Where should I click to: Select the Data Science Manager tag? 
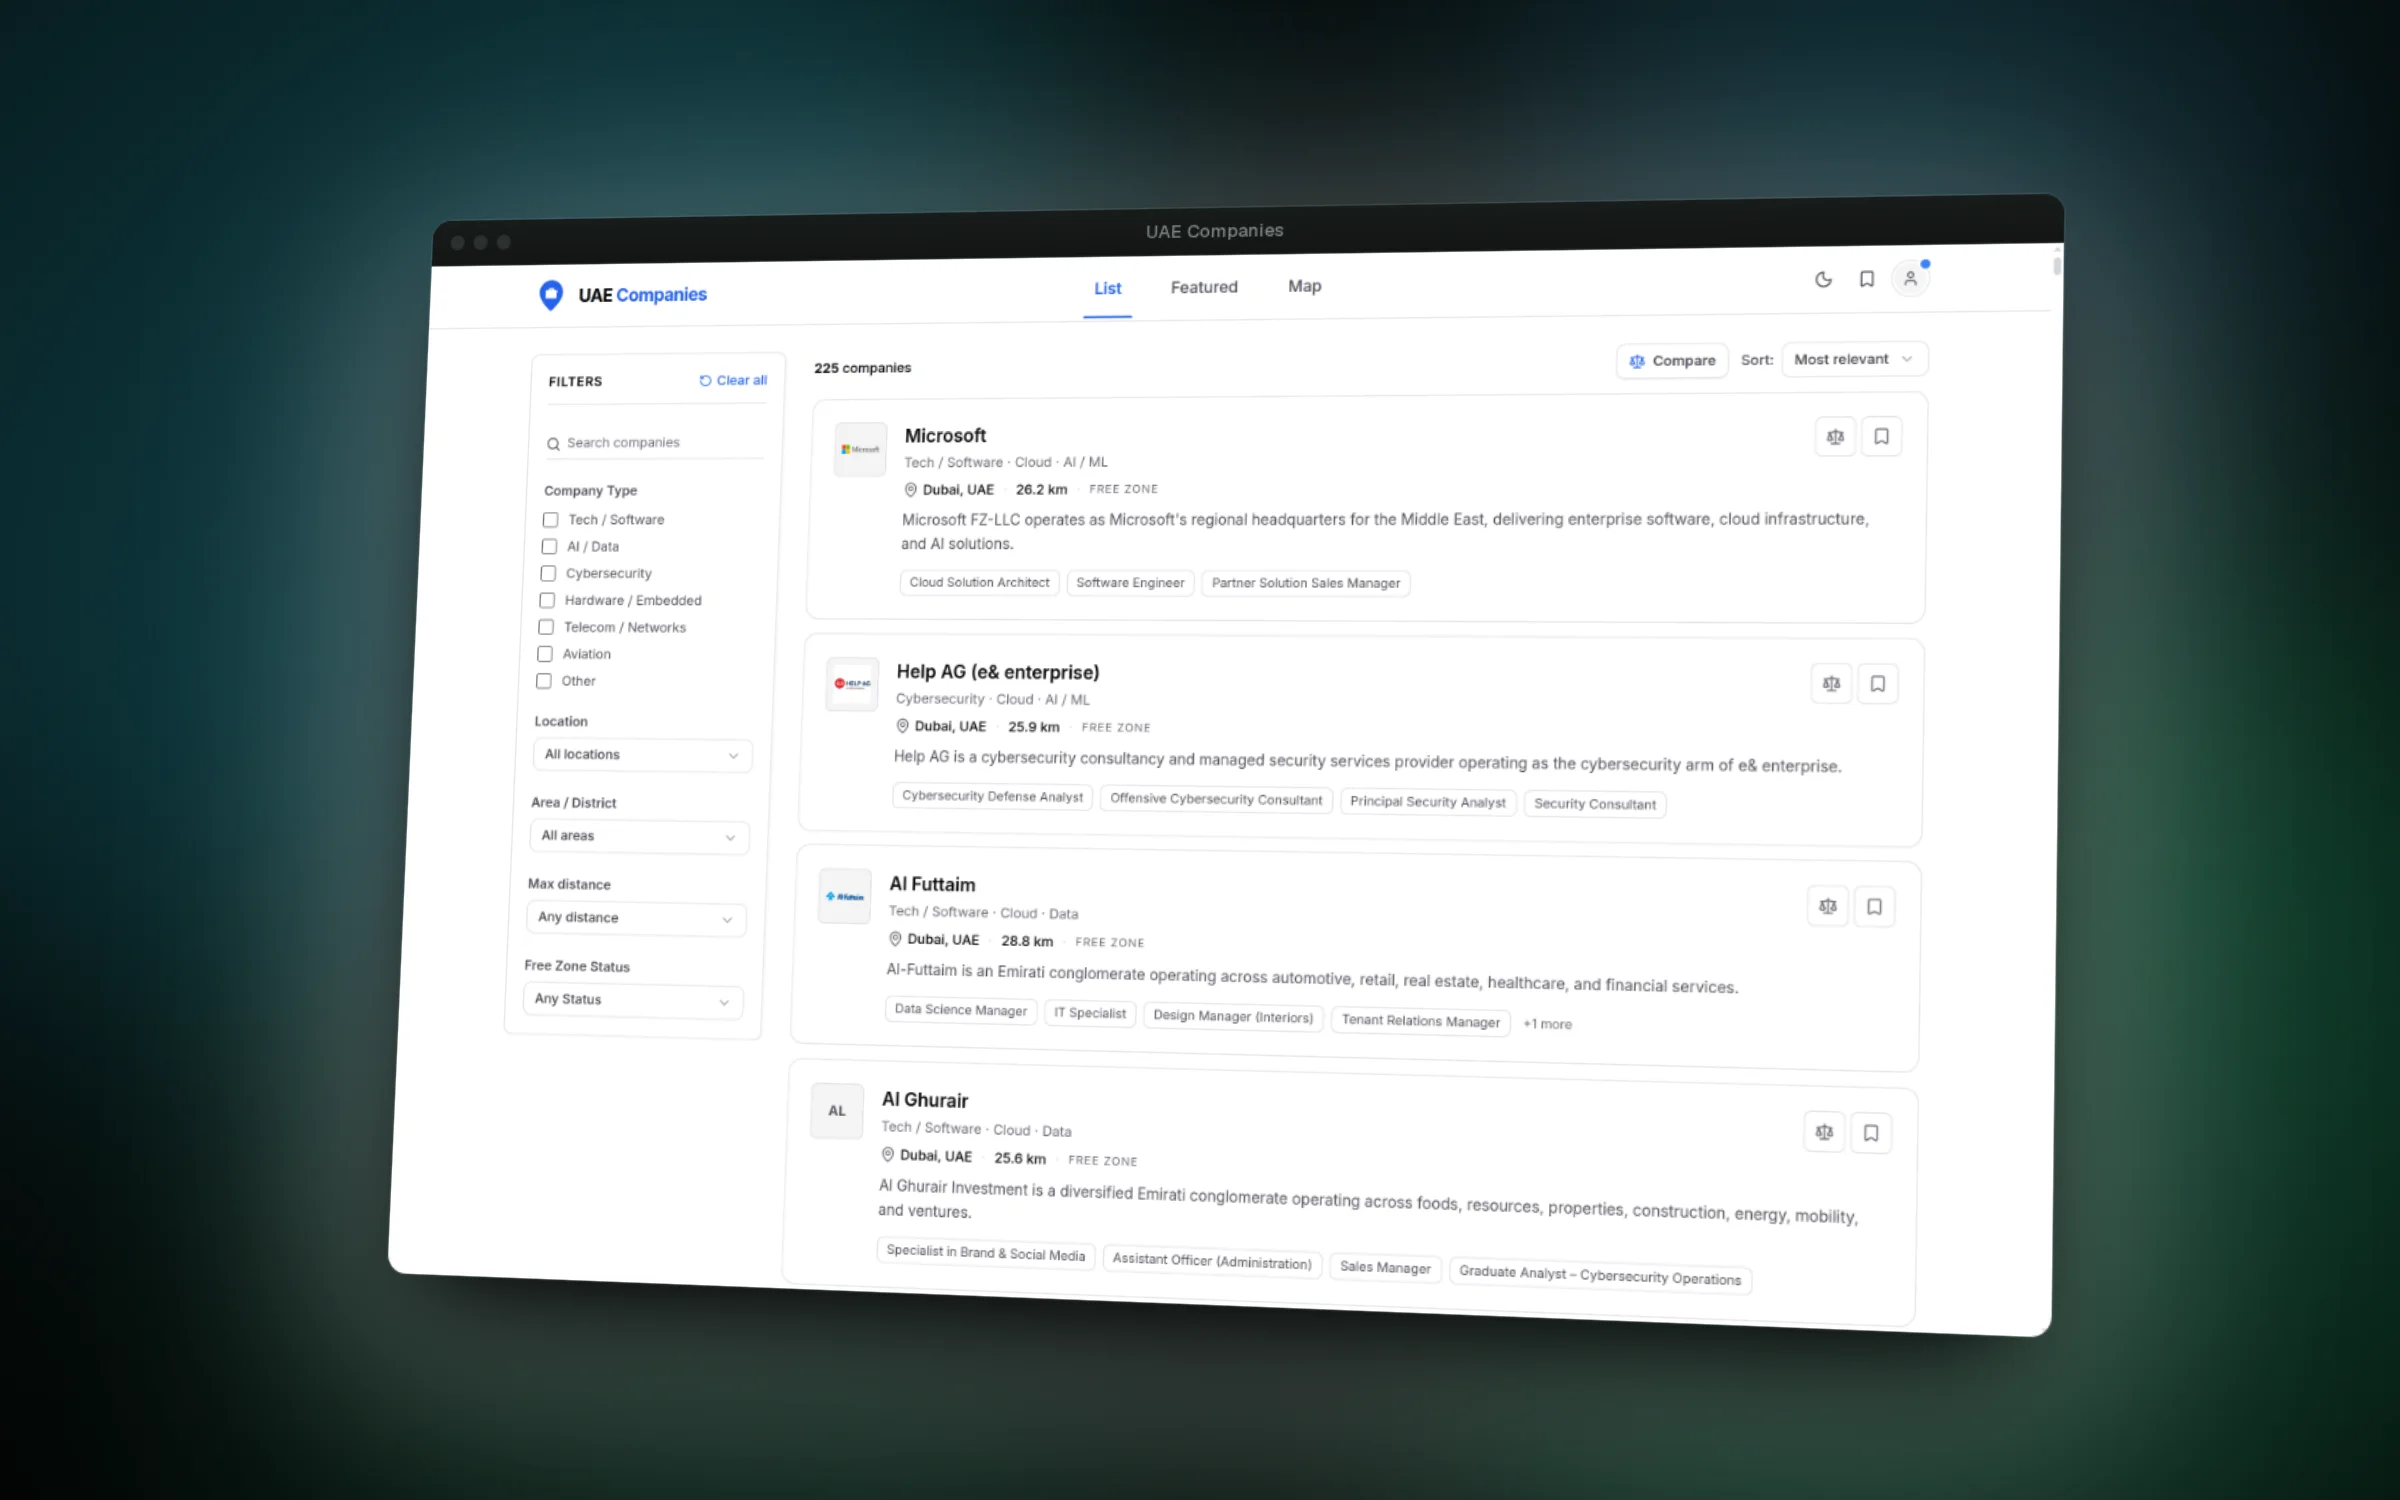click(x=961, y=1010)
